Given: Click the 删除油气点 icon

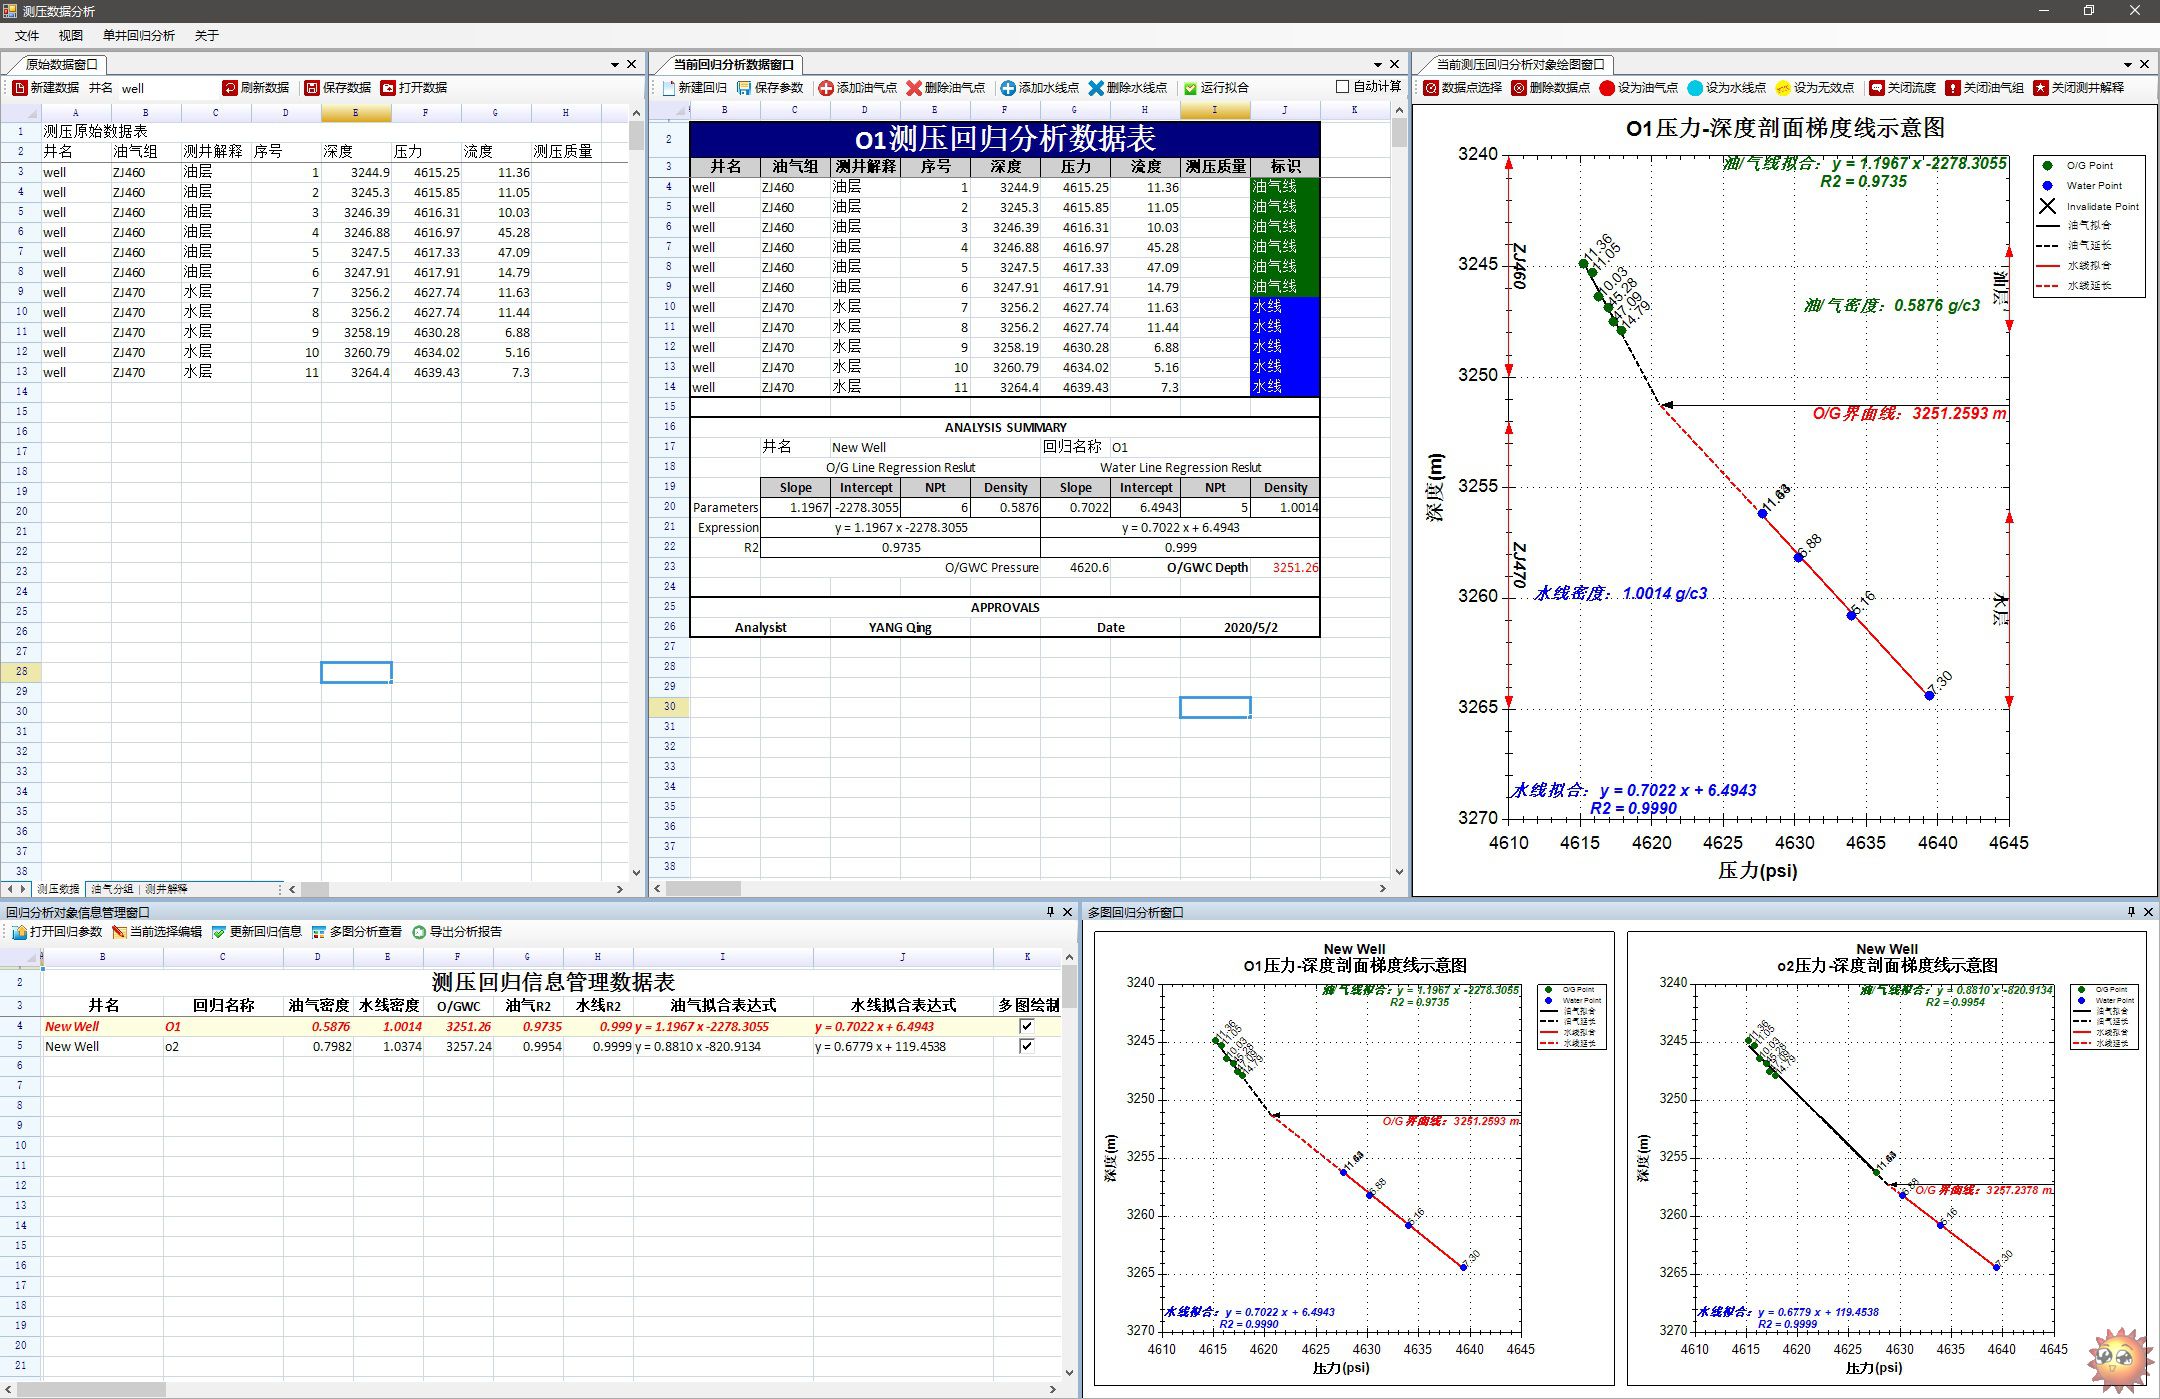Looking at the screenshot, I should point(914,88).
